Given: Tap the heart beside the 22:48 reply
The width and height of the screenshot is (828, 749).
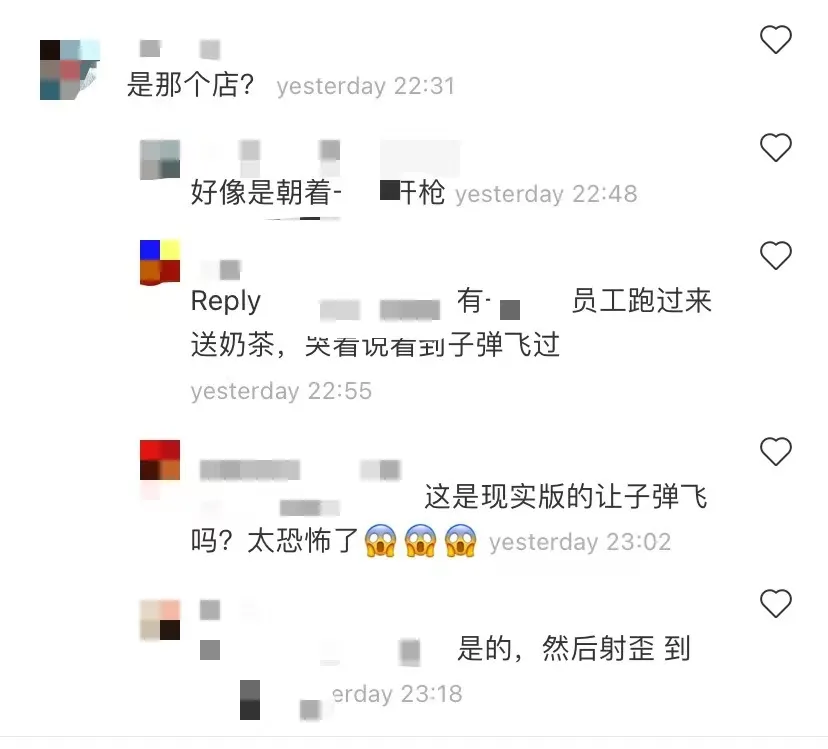Looking at the screenshot, I should click(x=776, y=147).
